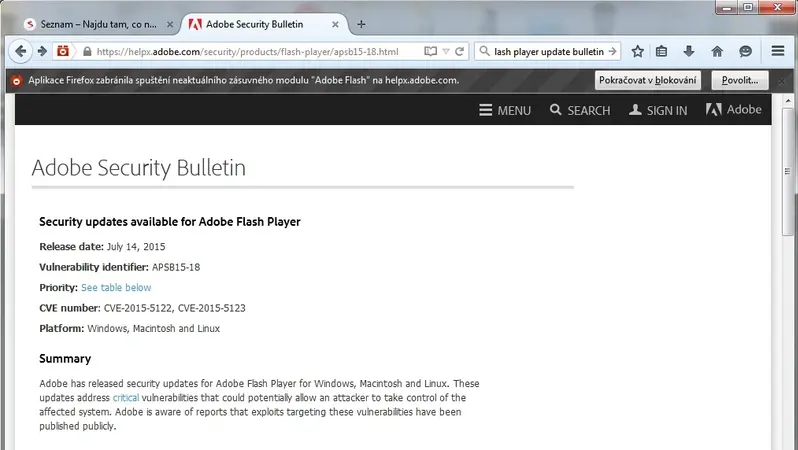Viewport: 798px width, 450px height.
Task: Open SEARCH on the Adobe header
Action: [580, 110]
